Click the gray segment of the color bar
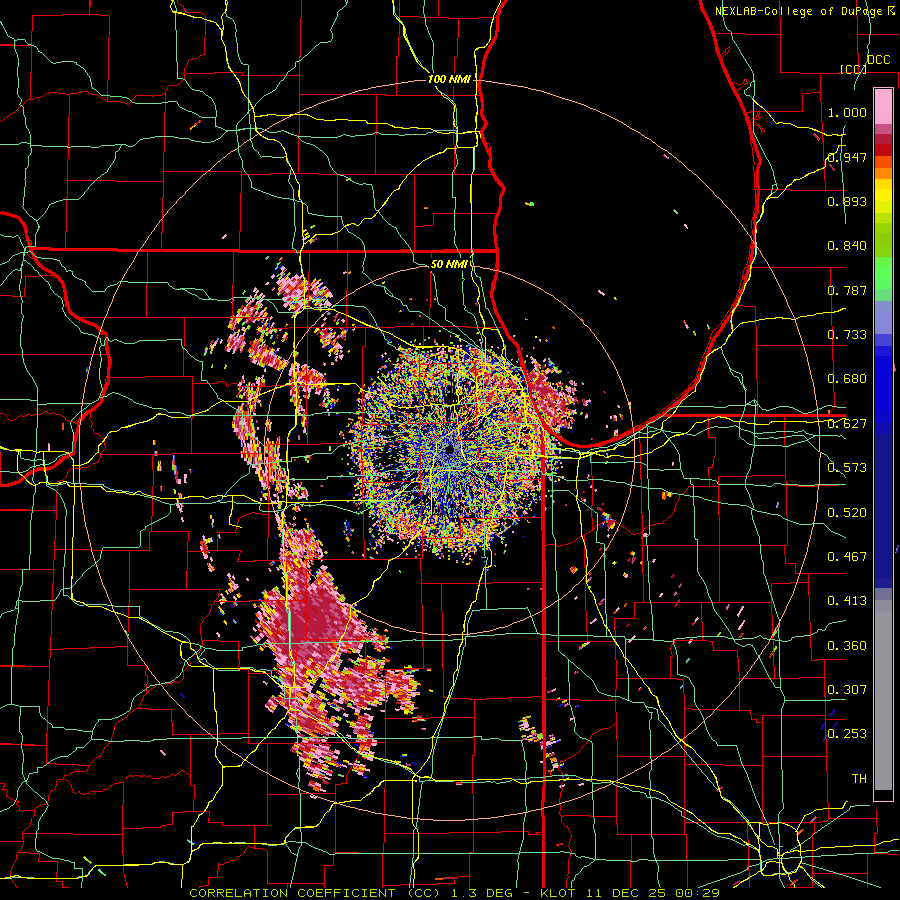 click(883, 695)
